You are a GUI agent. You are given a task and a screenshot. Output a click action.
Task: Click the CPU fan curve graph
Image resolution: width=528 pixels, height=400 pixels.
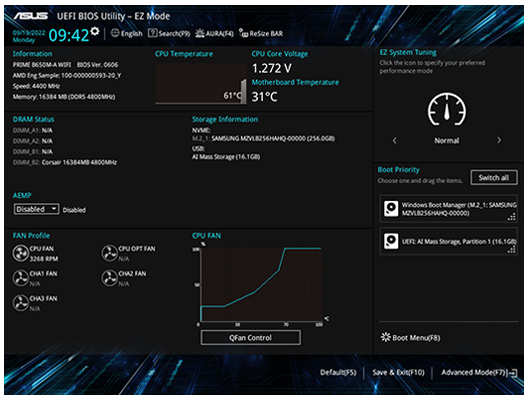click(261, 285)
